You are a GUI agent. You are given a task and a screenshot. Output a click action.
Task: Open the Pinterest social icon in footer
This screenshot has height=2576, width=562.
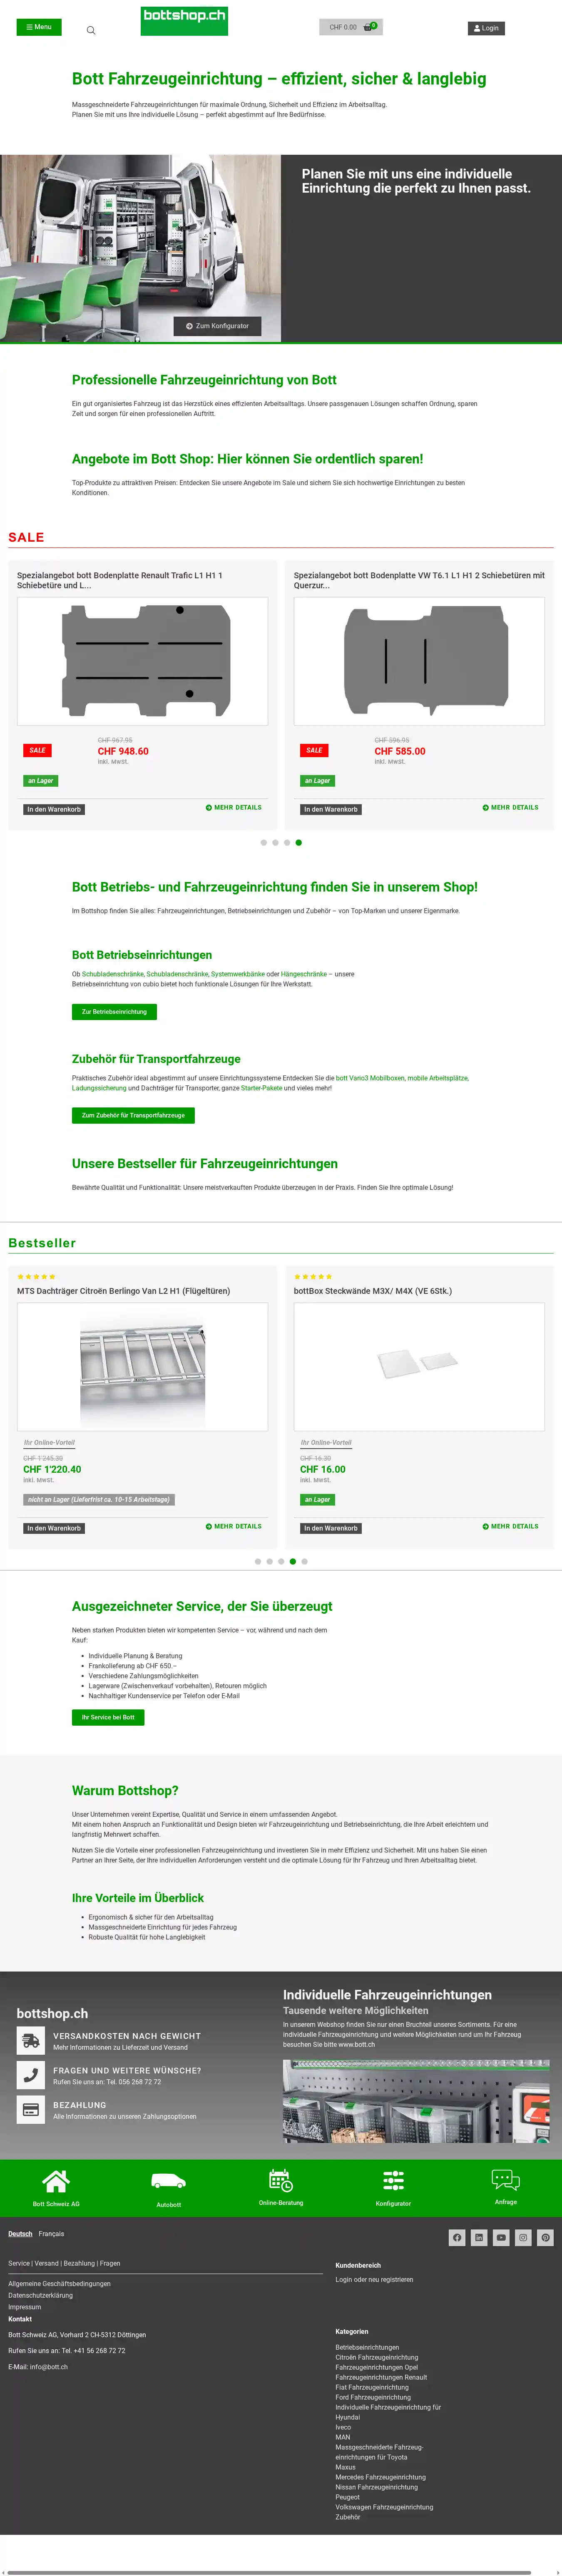545,2237
